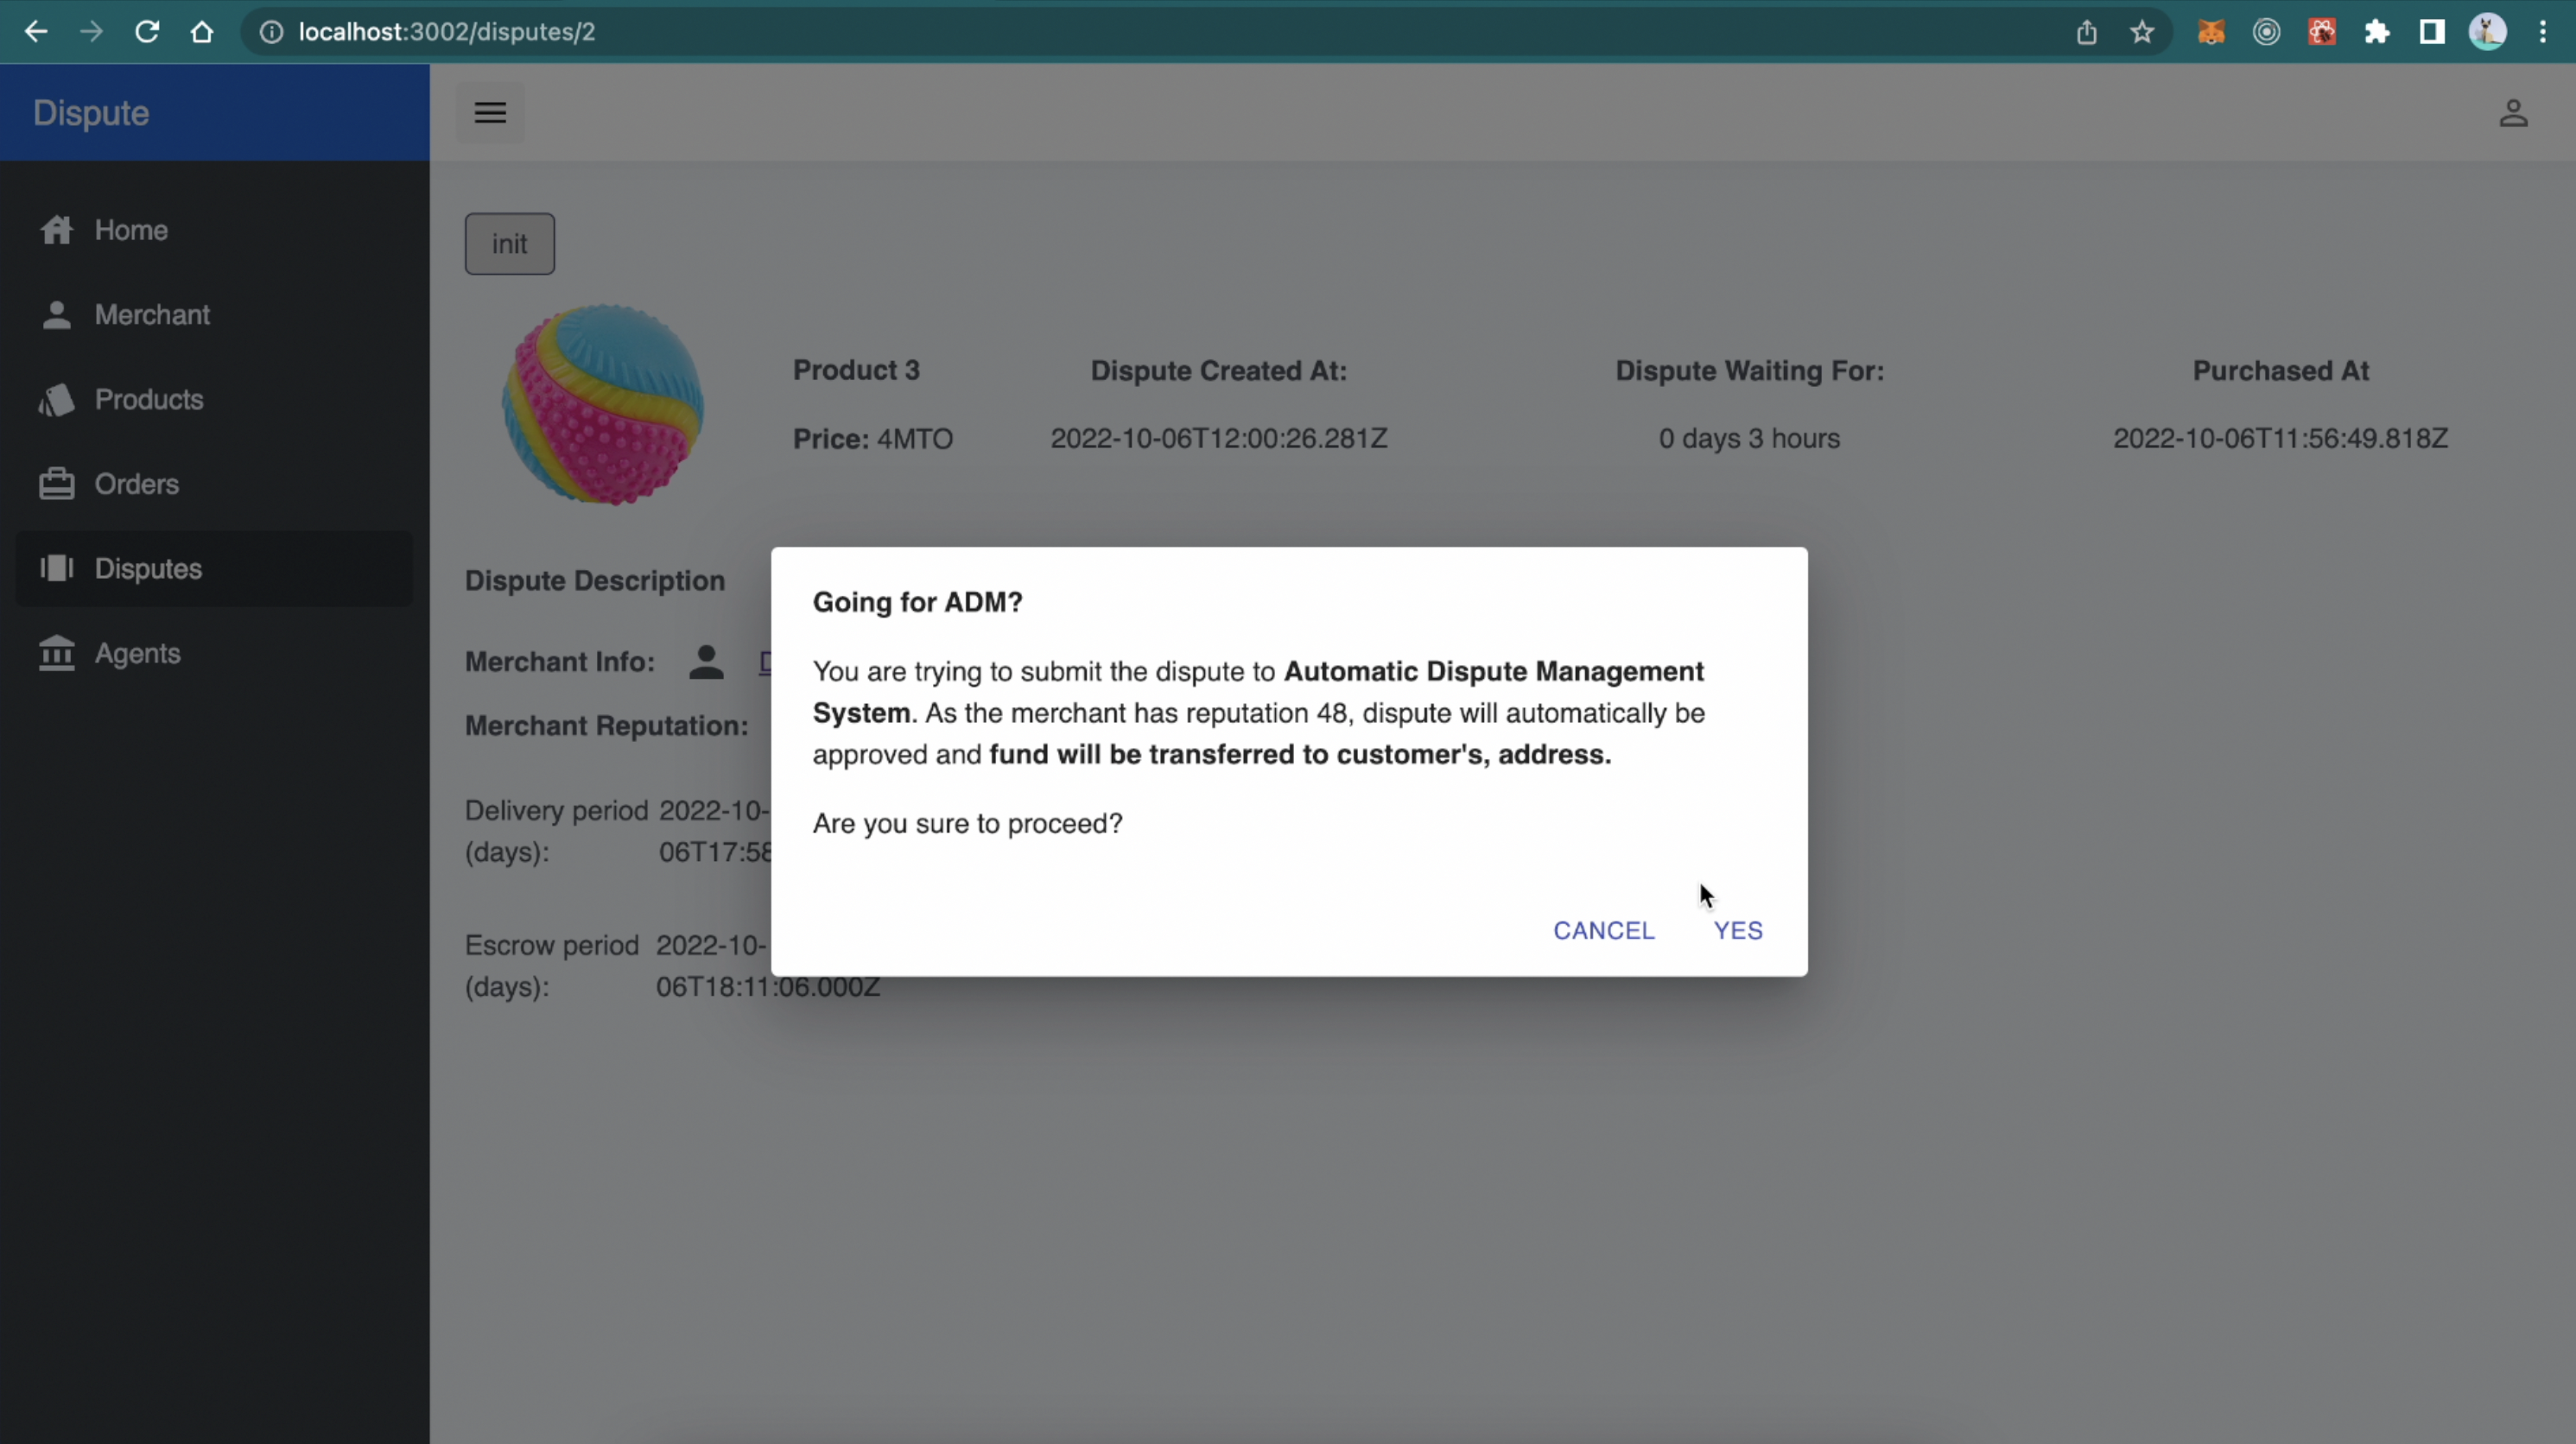This screenshot has height=1444, width=2576.
Task: Open the Agents page
Action: point(137,653)
